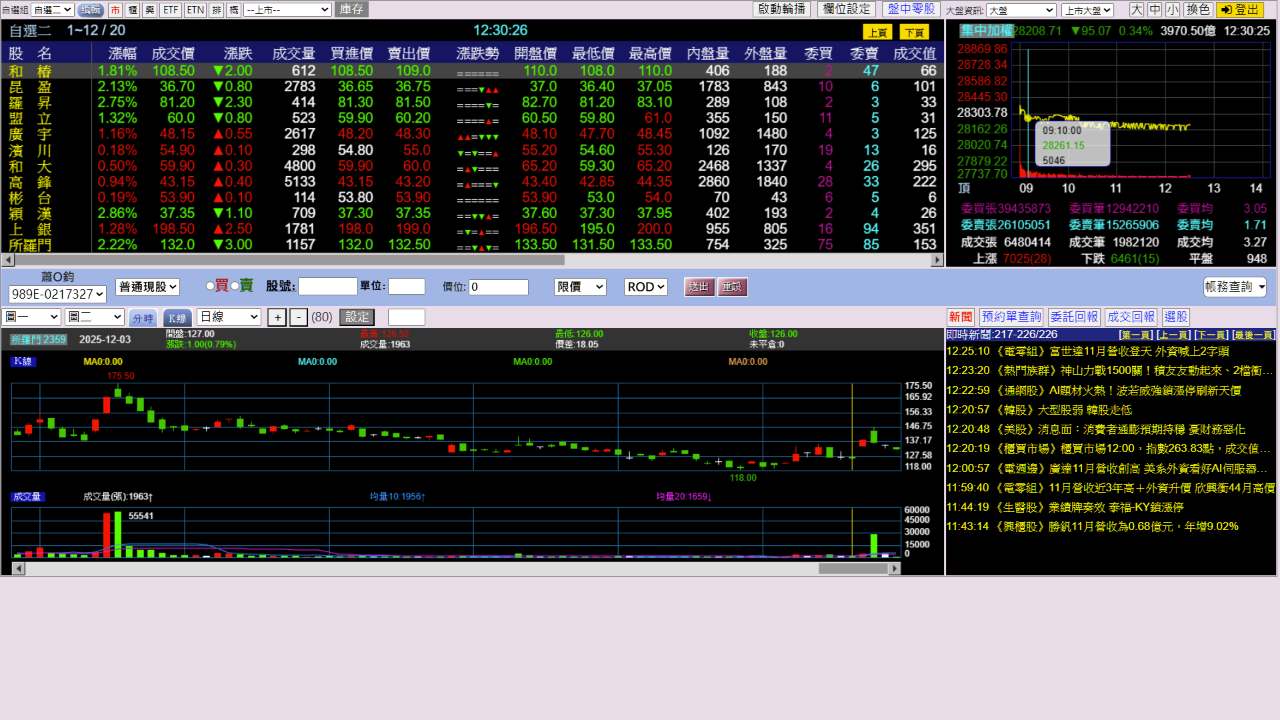Viewport: 1280px width, 720px height.
Task: Switch chart to K線 candlestick view
Action: point(177,317)
